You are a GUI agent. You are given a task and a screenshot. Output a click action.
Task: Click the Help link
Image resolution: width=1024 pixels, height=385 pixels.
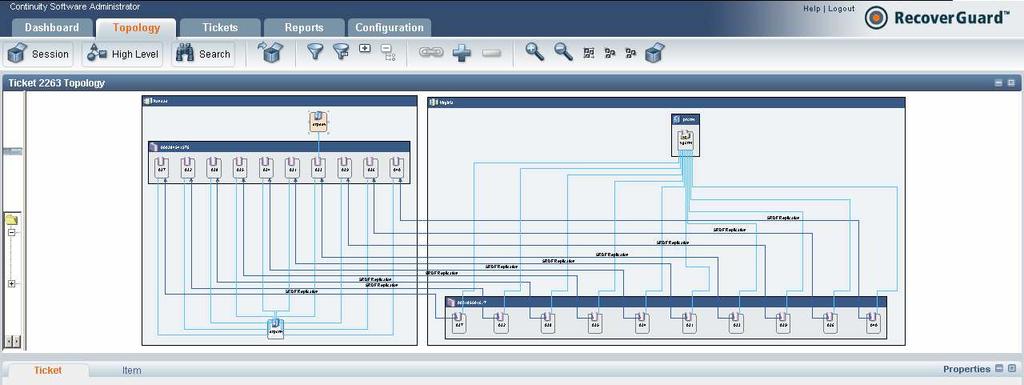(812, 8)
